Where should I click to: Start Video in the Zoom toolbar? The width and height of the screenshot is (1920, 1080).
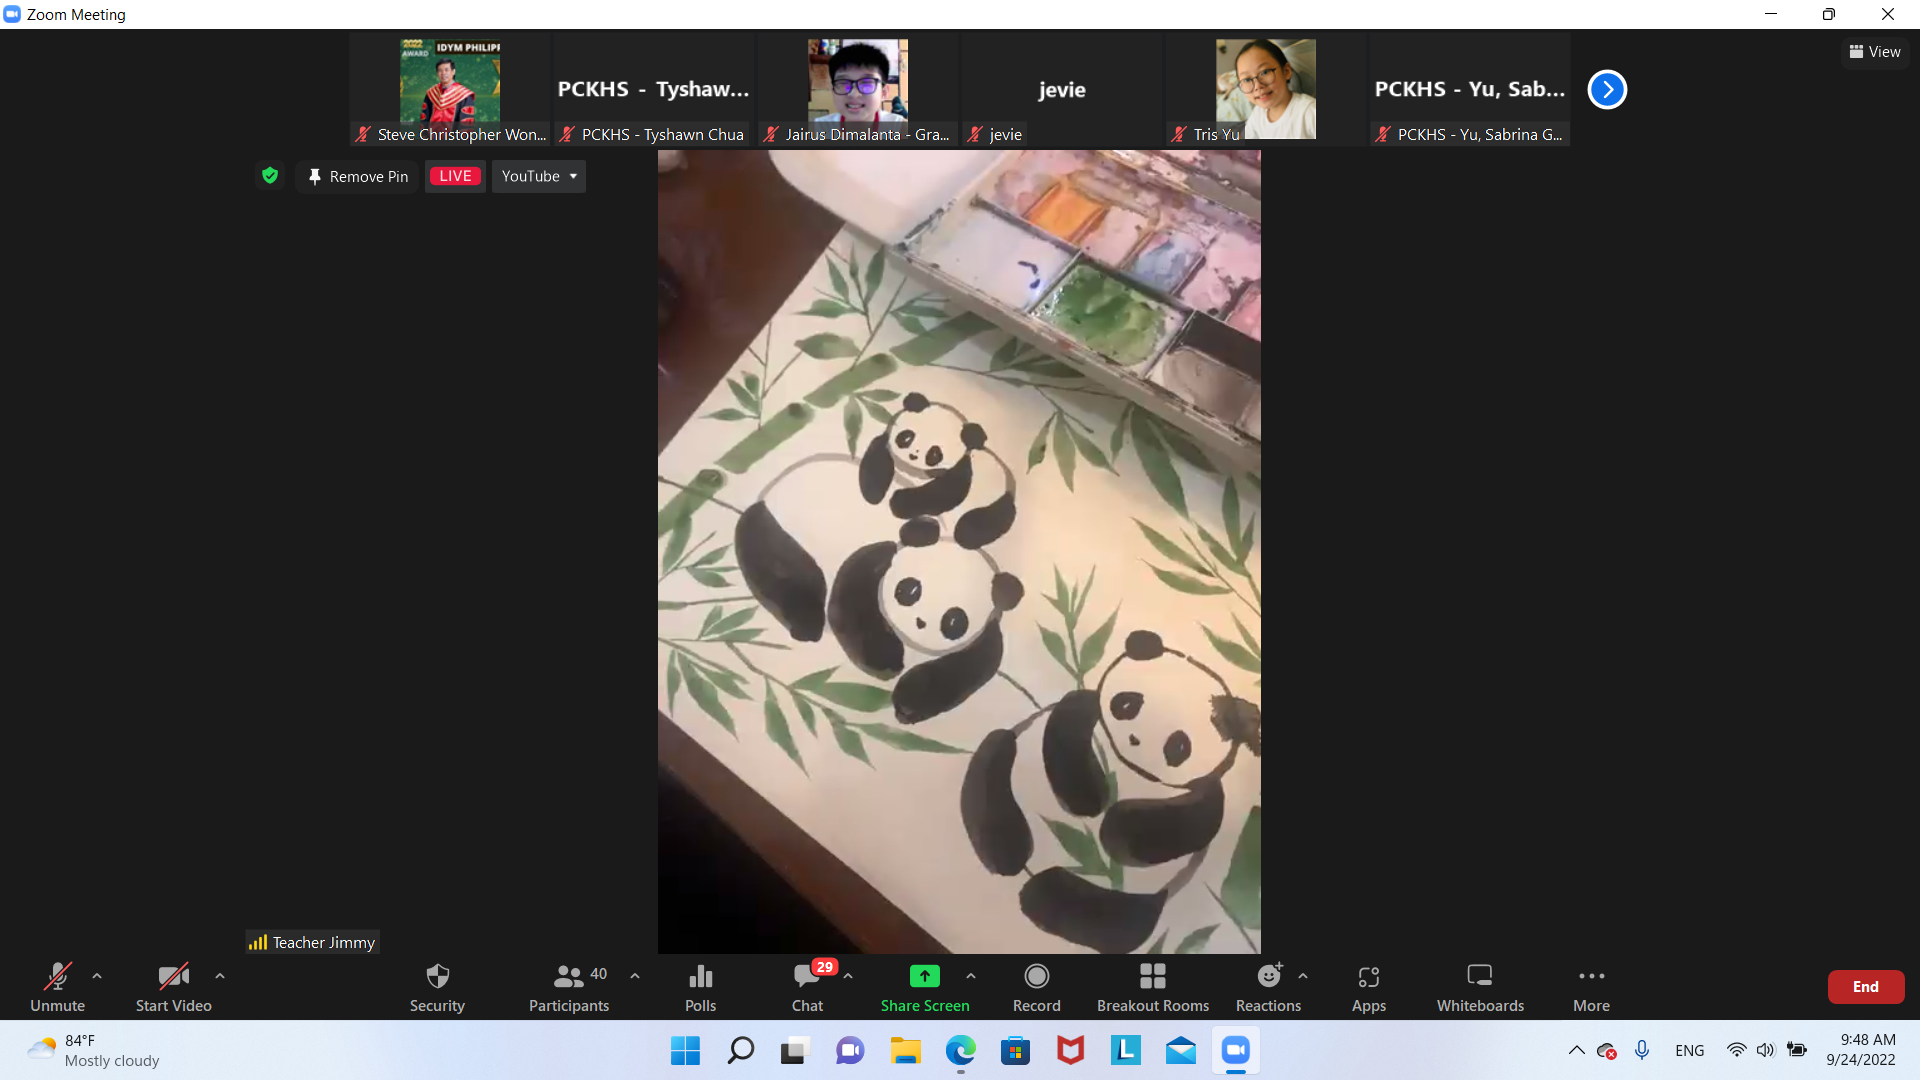coord(174,987)
